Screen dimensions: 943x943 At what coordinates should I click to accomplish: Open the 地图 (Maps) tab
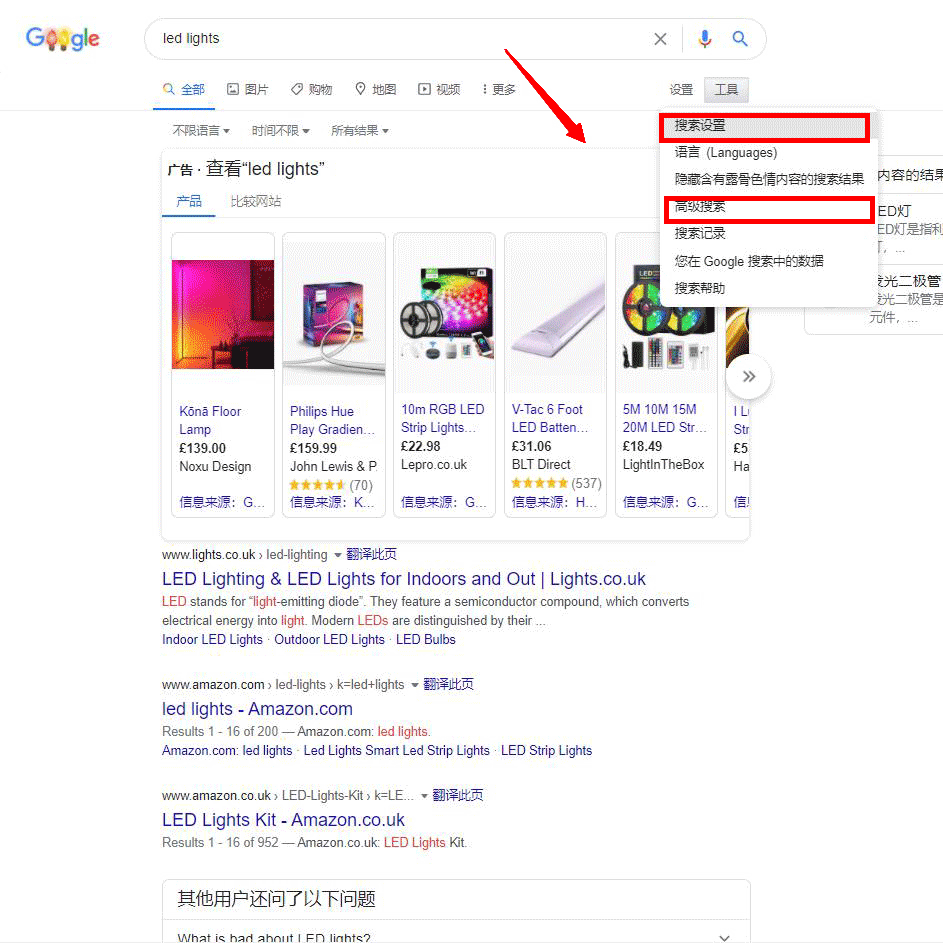375,90
